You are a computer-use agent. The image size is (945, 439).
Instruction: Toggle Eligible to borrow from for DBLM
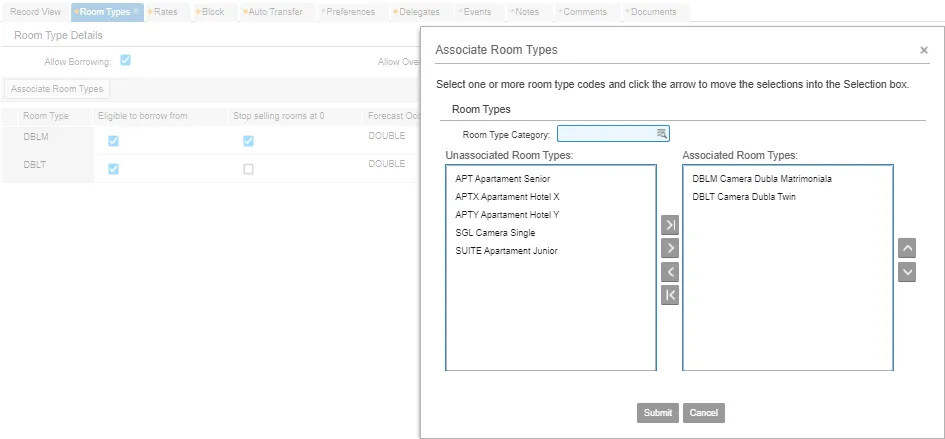click(113, 141)
